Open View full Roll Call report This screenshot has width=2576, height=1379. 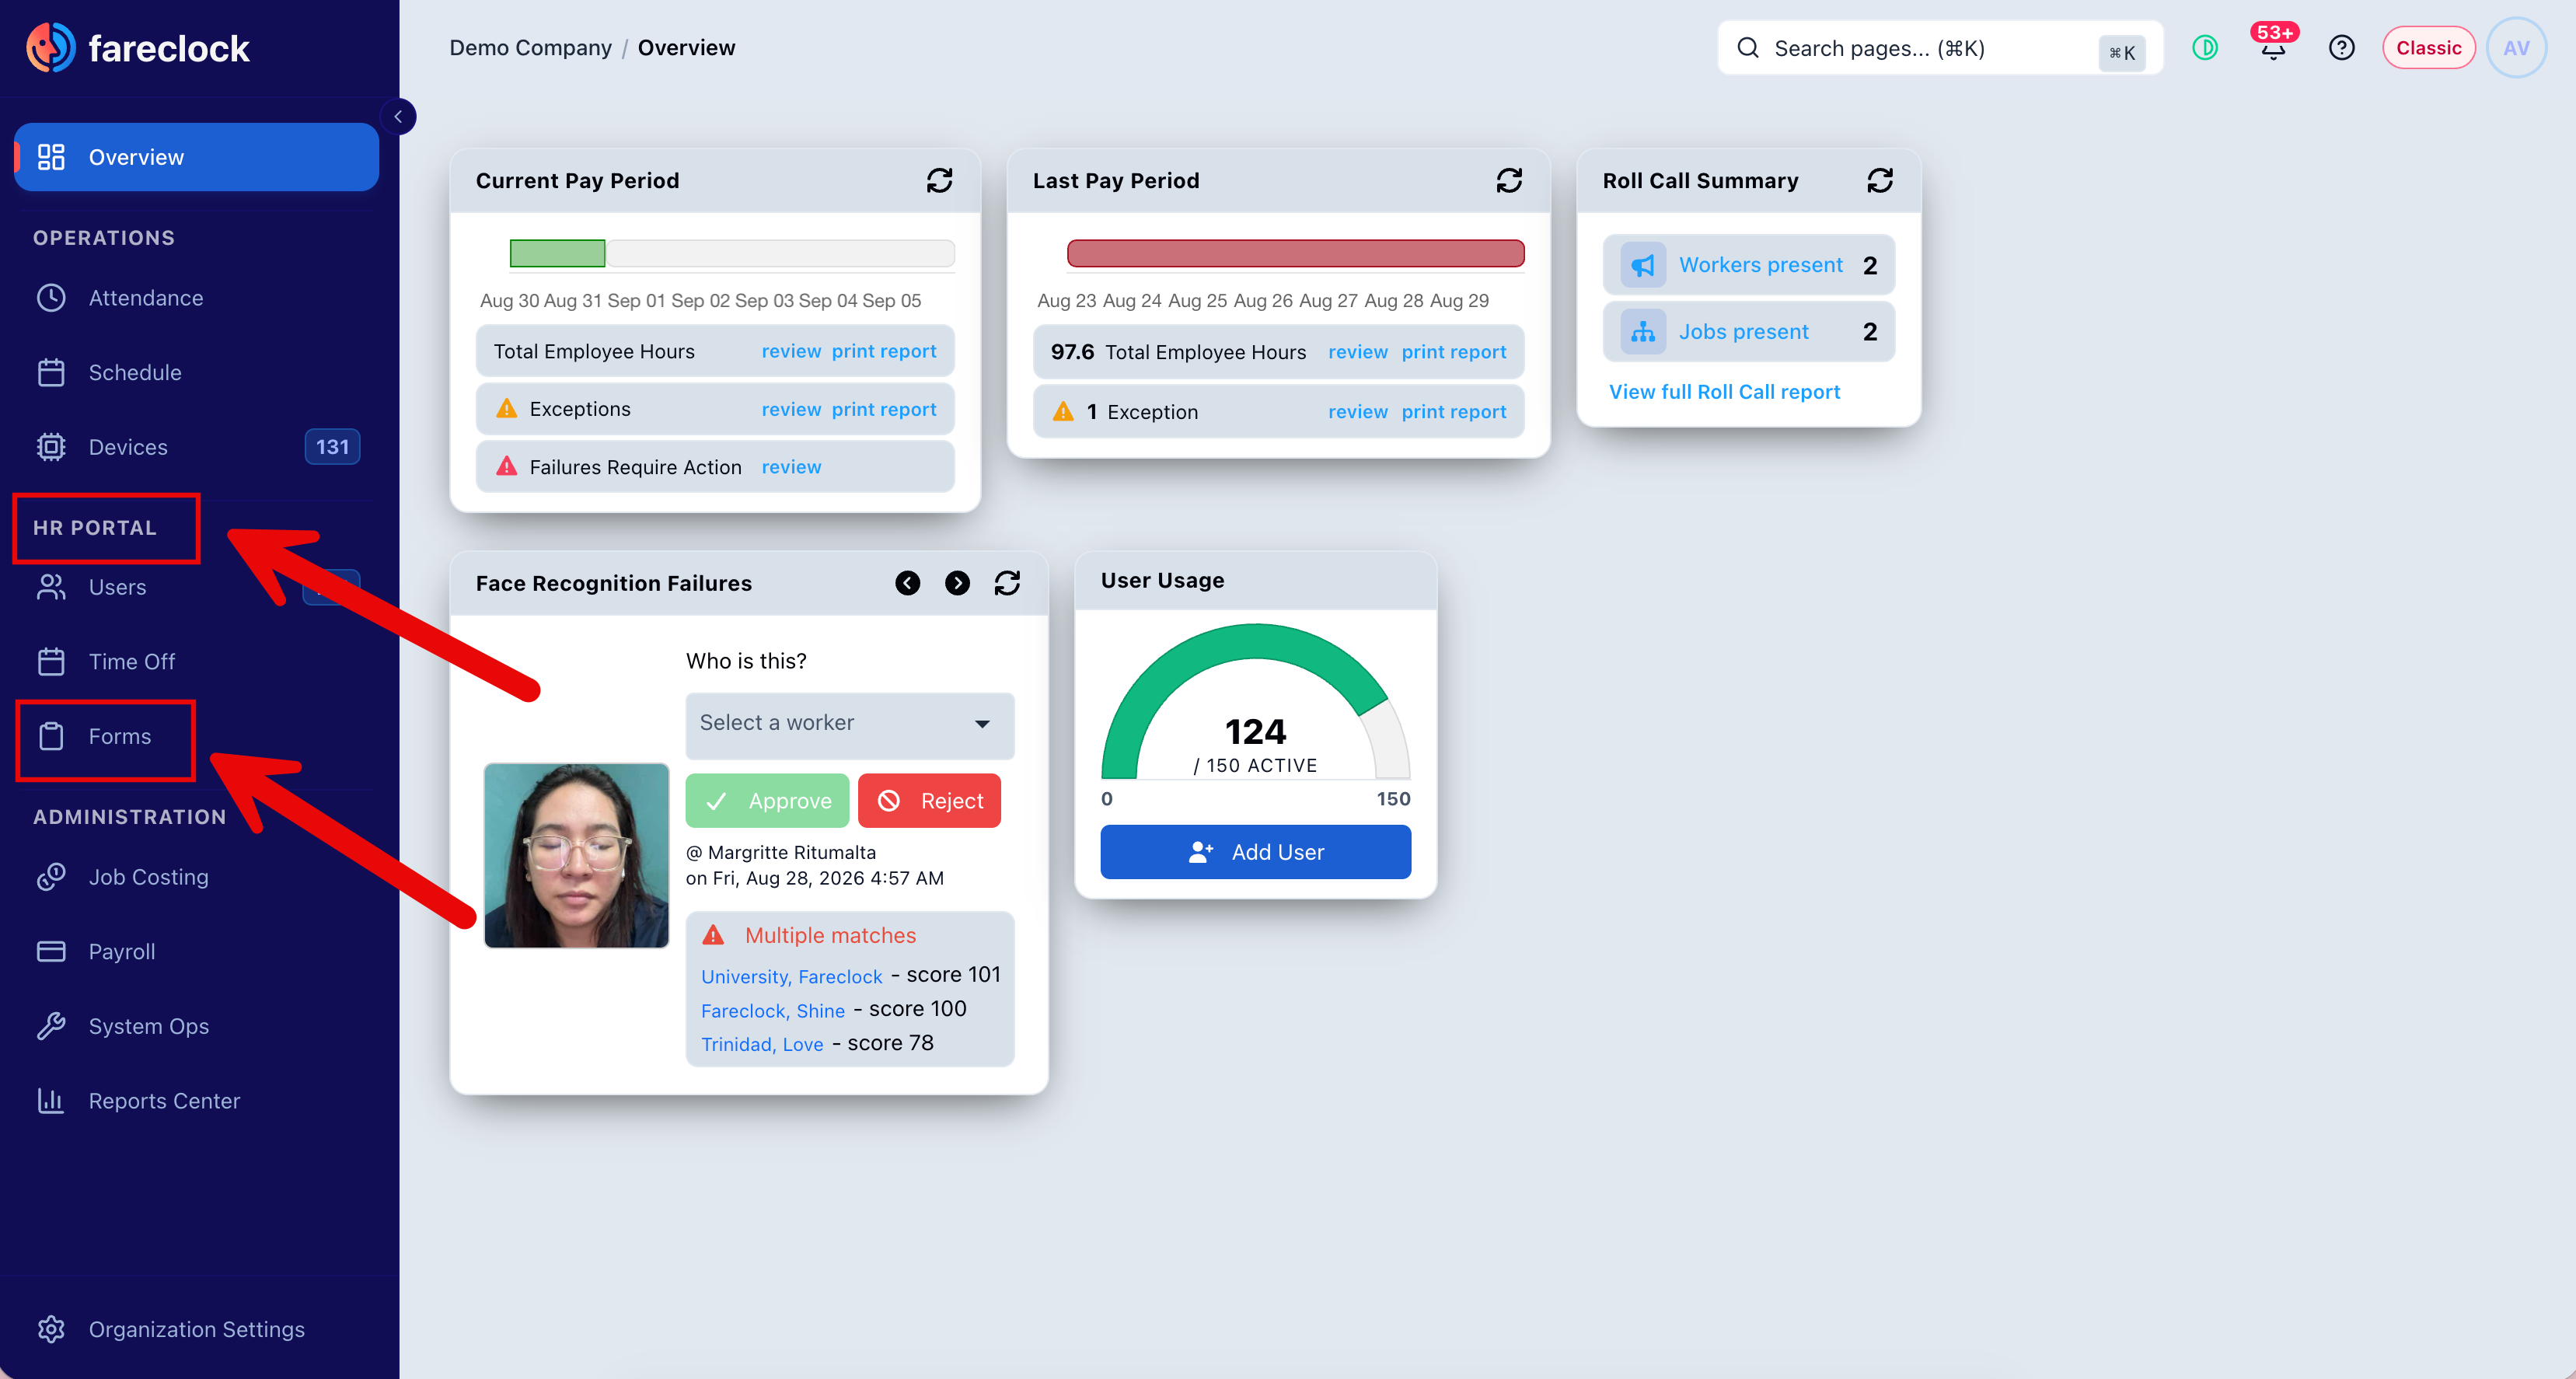[1724, 392]
